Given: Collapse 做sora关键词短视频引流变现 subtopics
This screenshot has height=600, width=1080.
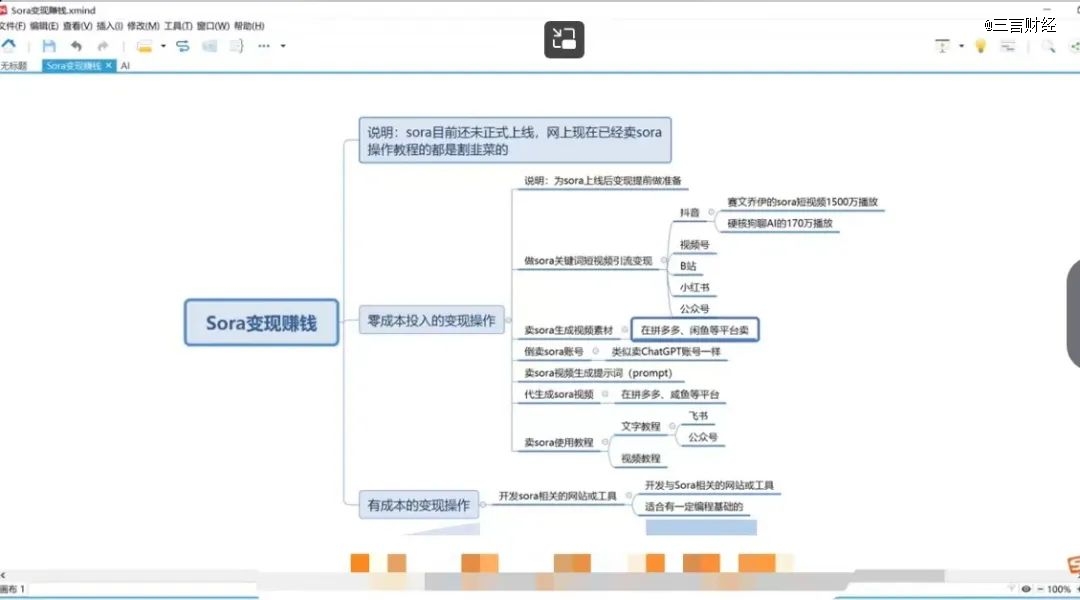Looking at the screenshot, I should point(663,260).
